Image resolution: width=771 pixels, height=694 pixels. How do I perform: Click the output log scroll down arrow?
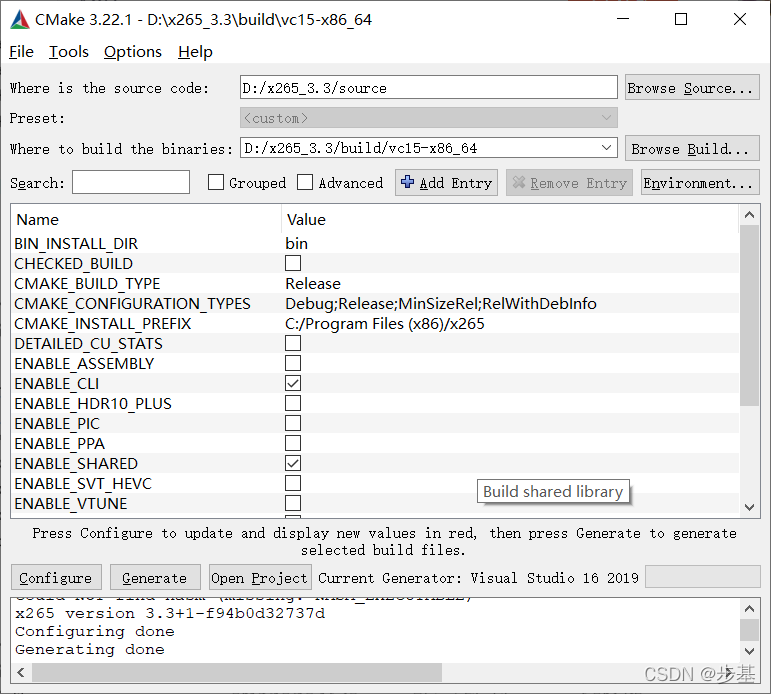pyautogui.click(x=749, y=651)
